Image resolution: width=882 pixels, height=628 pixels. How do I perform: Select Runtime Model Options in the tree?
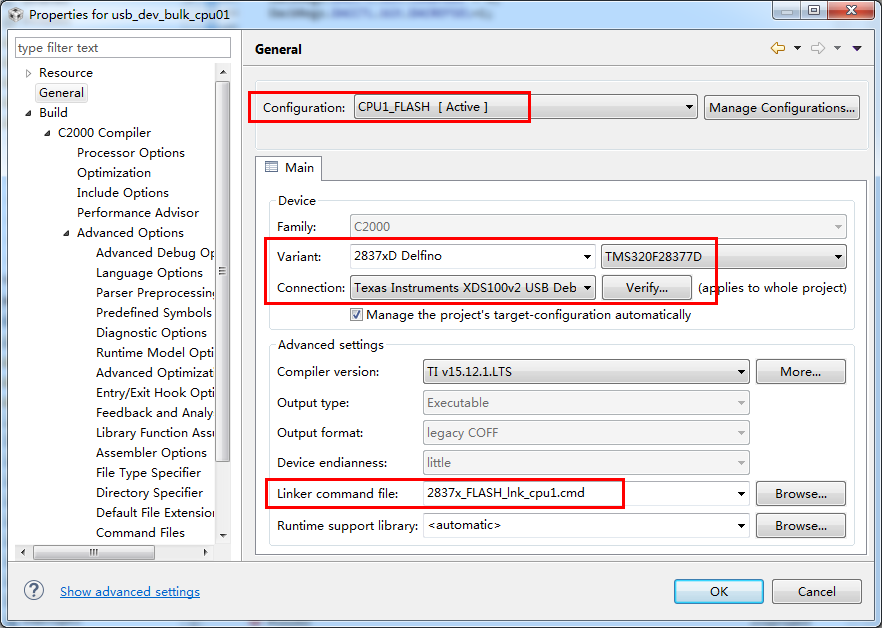point(155,352)
